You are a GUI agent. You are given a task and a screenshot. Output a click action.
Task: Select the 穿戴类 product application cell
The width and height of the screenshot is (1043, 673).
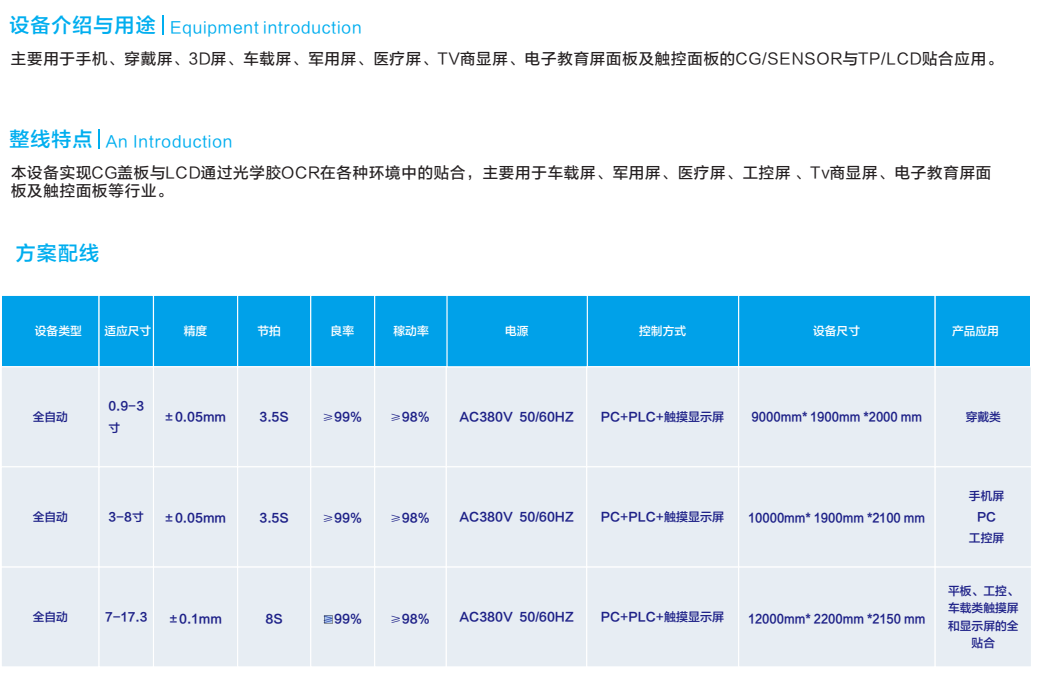click(982, 417)
